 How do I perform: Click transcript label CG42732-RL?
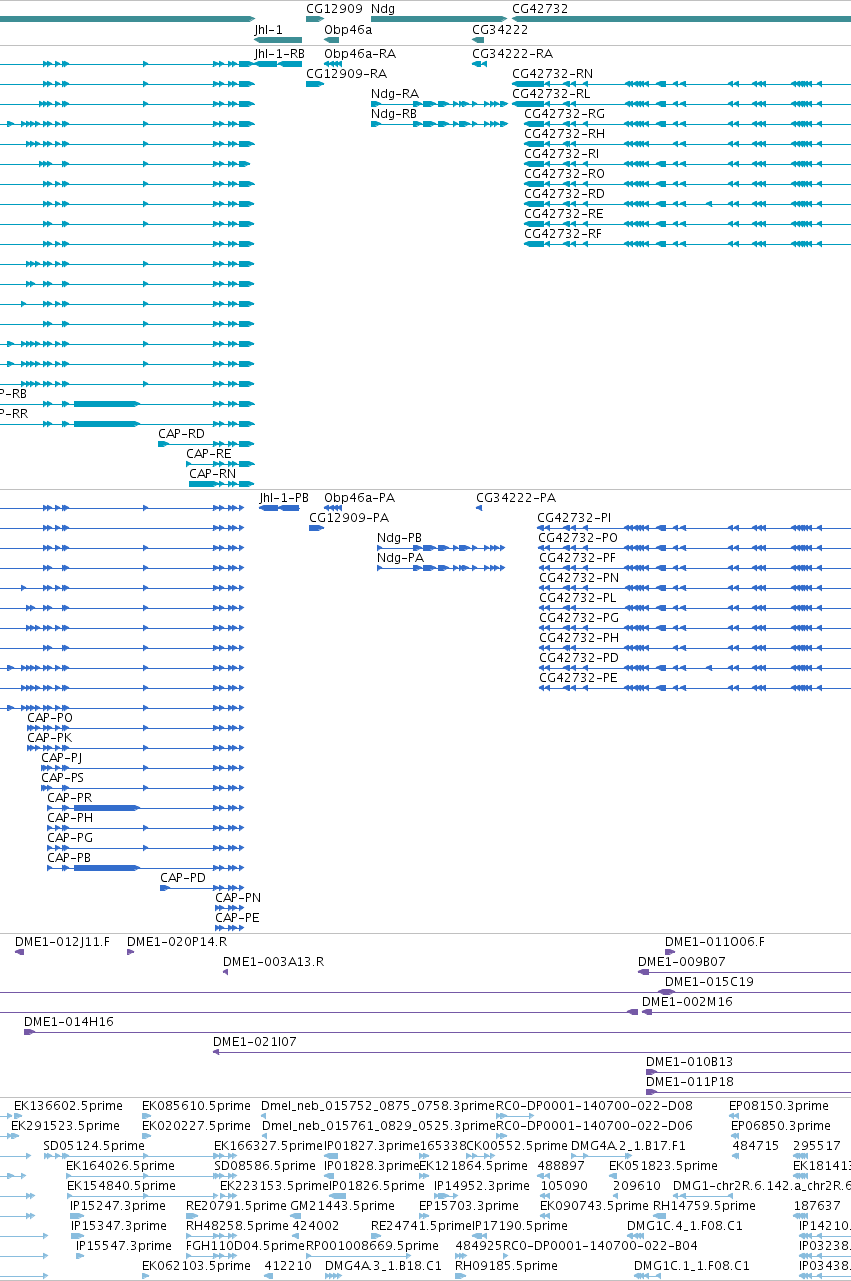click(551, 93)
